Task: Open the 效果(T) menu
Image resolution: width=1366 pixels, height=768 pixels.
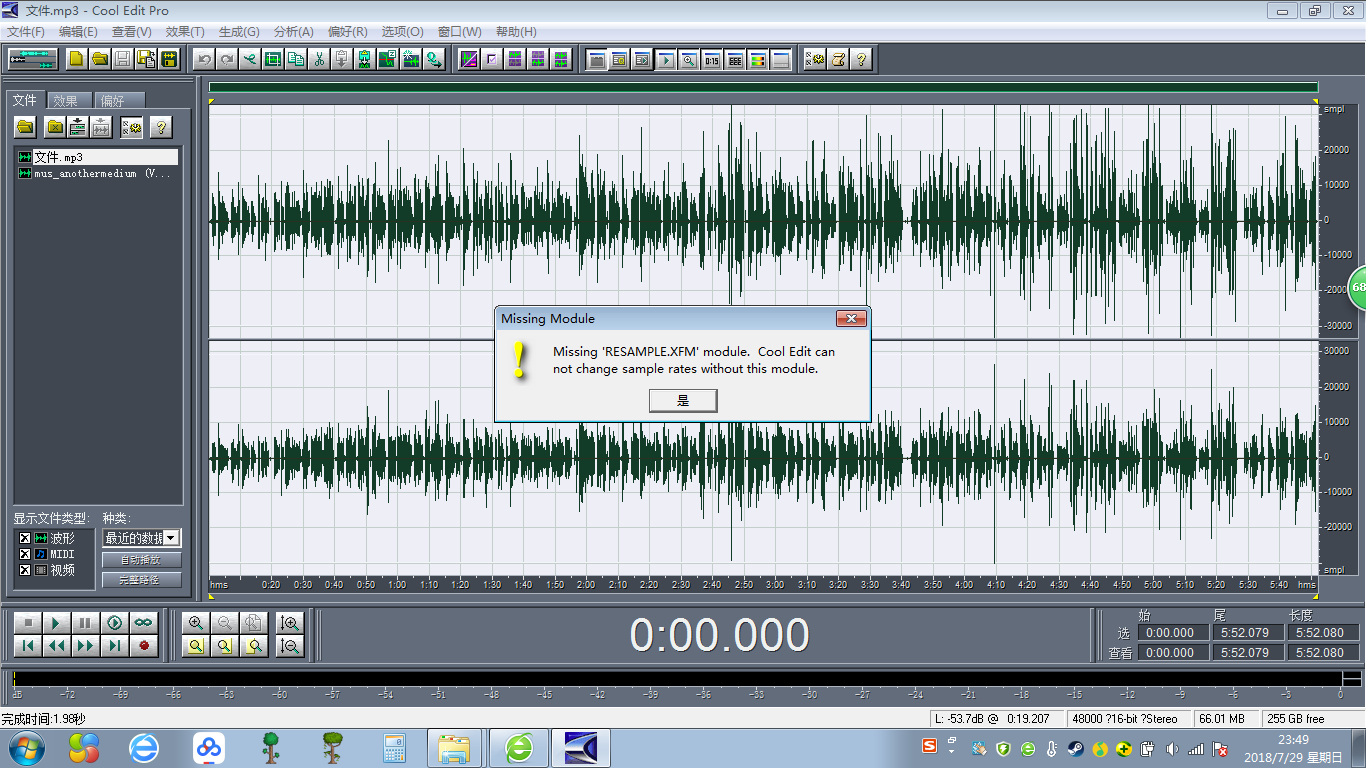Action: (185, 32)
